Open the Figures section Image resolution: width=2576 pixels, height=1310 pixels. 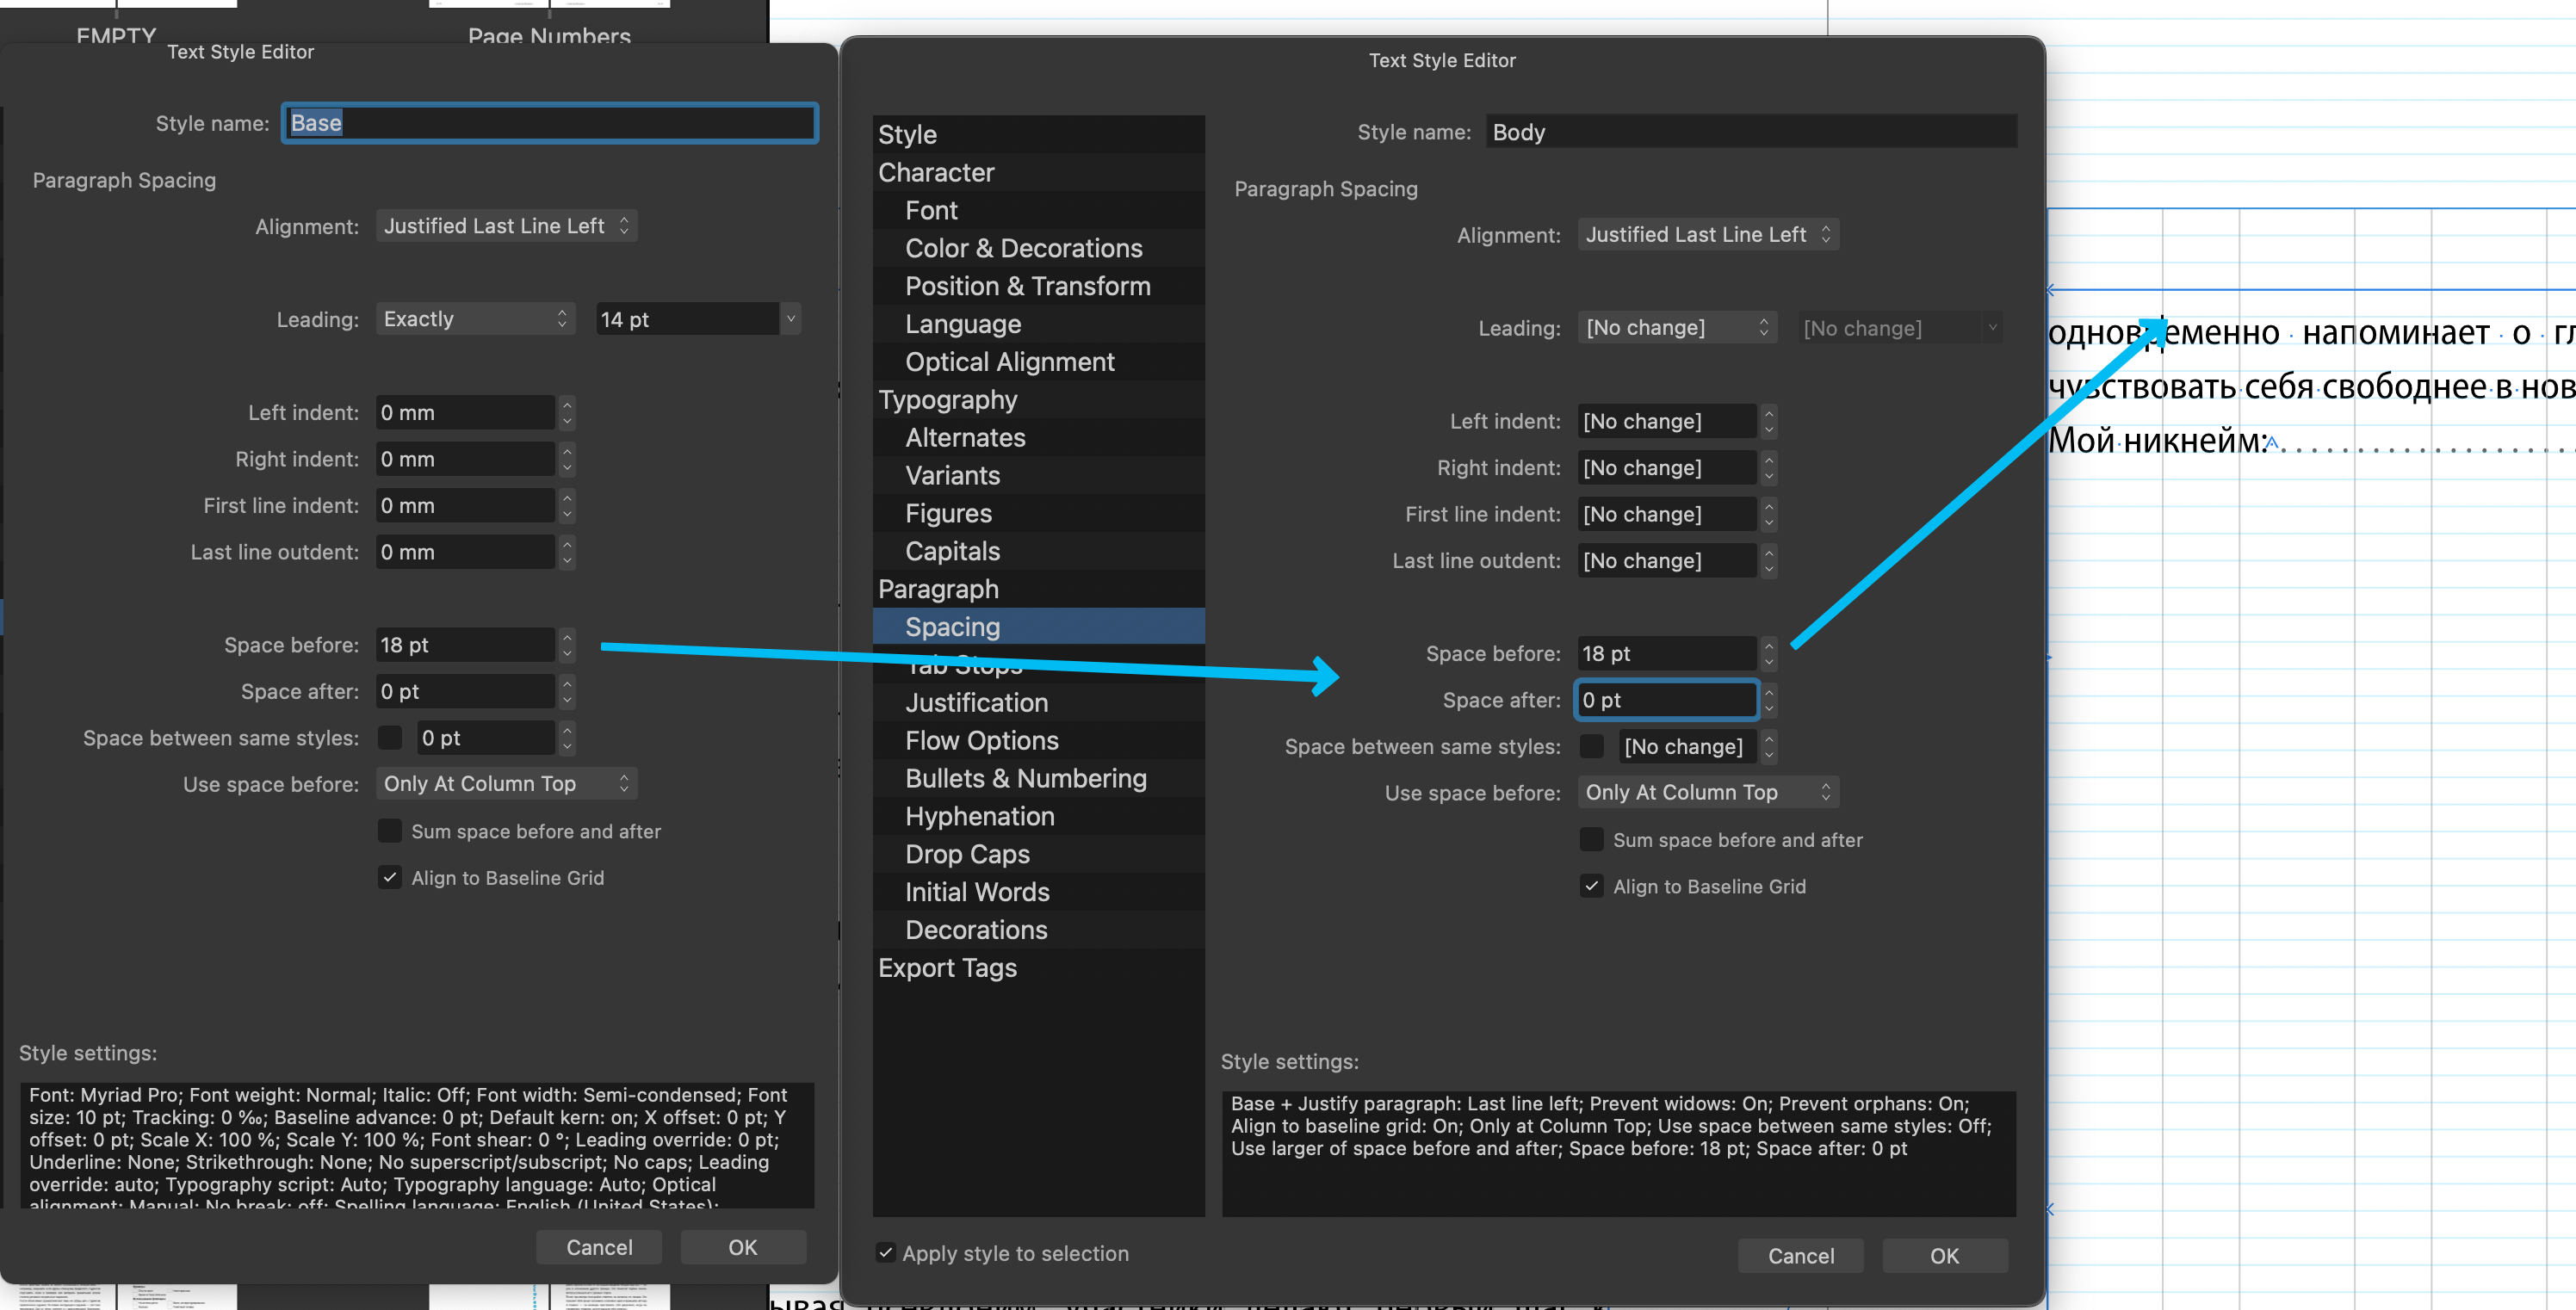tap(1038, 513)
